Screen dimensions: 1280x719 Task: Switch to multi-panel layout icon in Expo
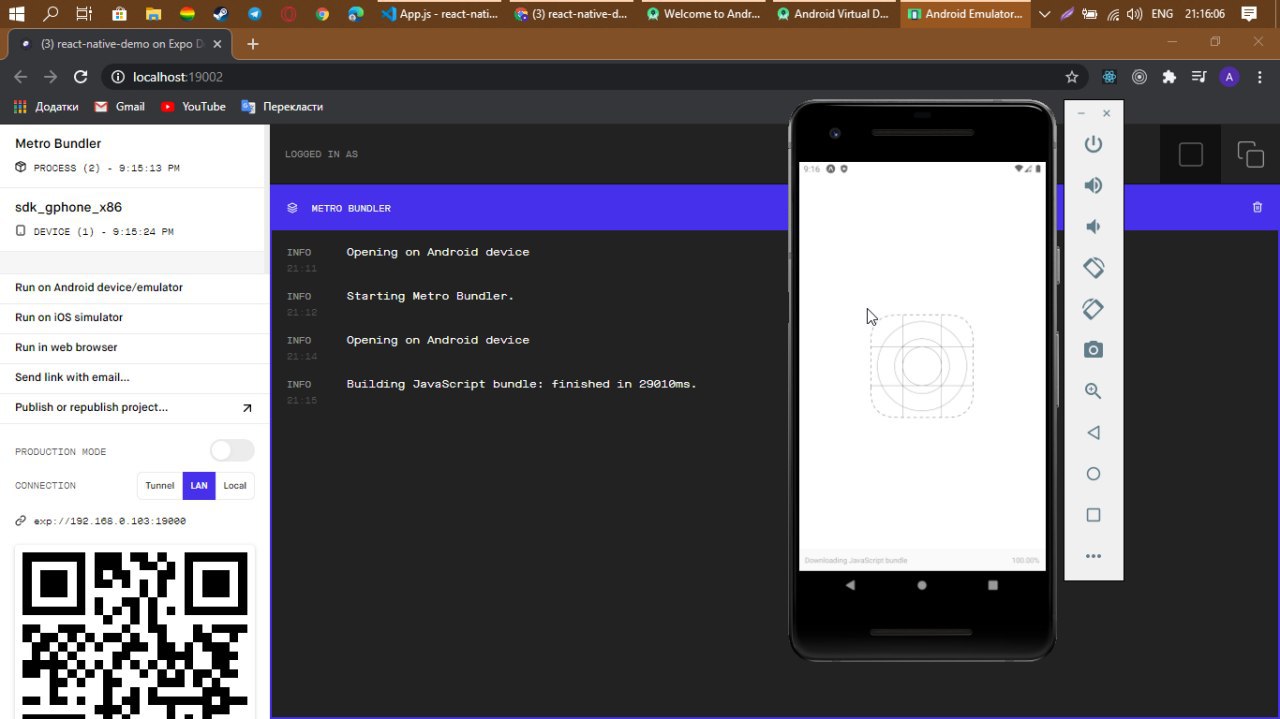[x=1250, y=154]
